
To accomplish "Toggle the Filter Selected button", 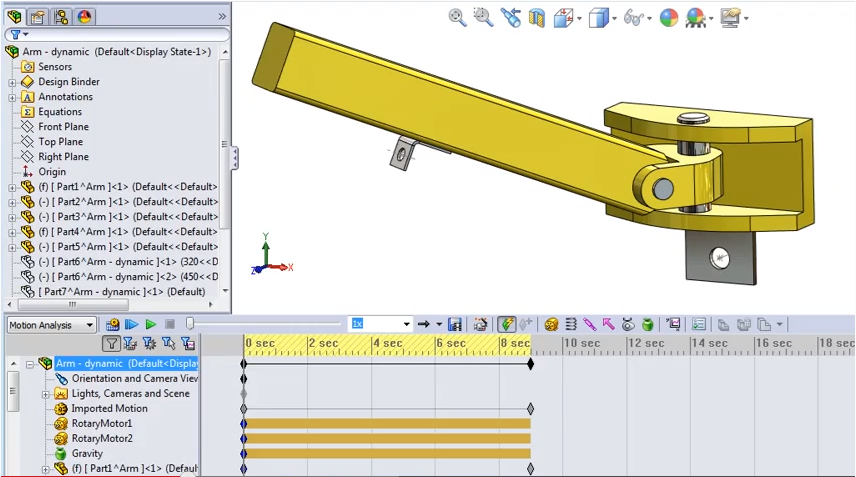I will pyautogui.click(x=169, y=343).
